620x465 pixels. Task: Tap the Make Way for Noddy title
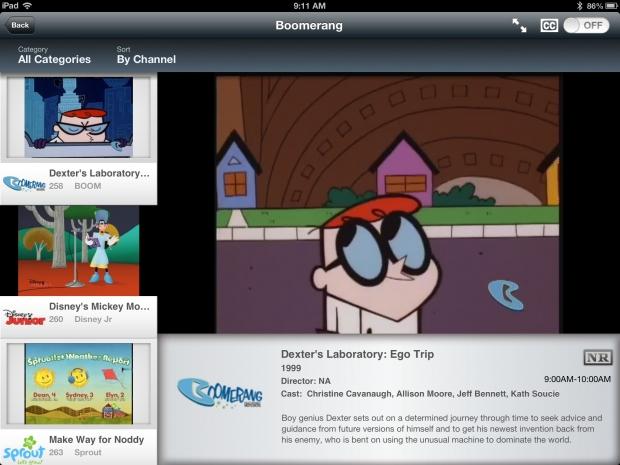point(96,440)
